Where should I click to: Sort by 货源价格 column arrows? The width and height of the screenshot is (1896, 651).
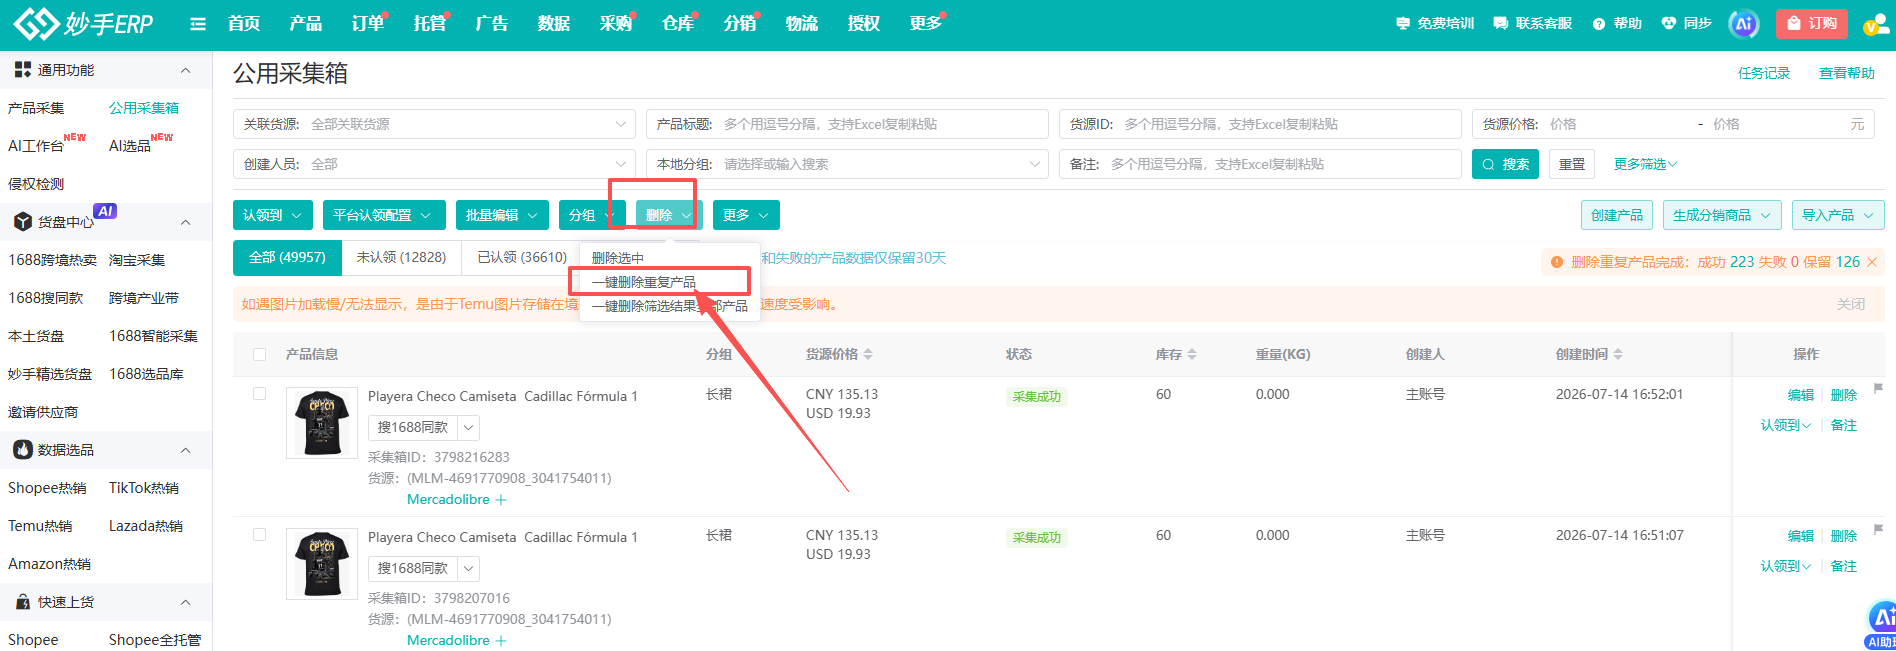click(868, 354)
